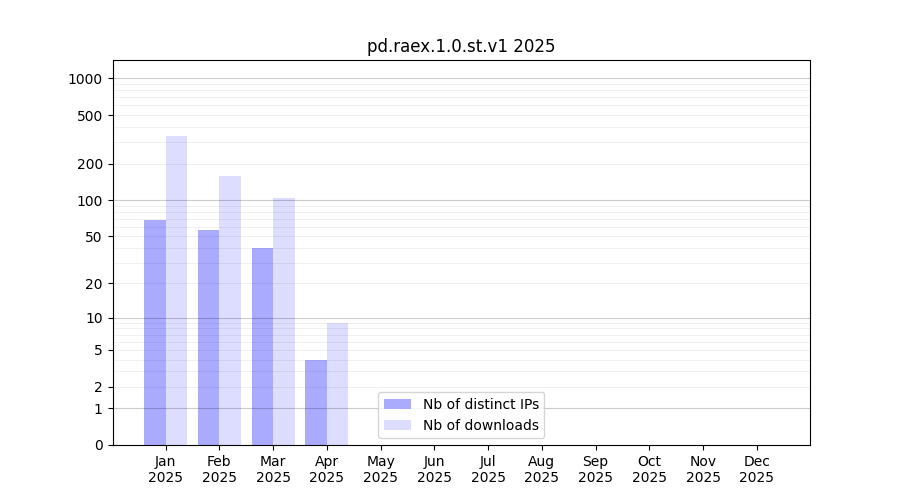Click the March downloads bar
Image resolution: width=900 pixels, height=500 pixels.
(x=284, y=321)
